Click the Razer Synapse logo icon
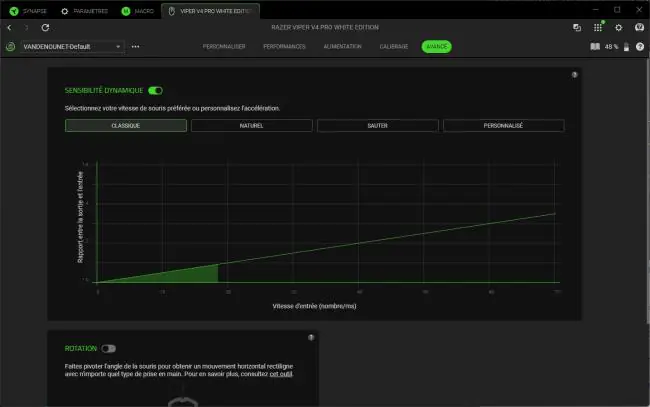Viewport: 650px width, 407px height. pyautogui.click(x=14, y=11)
